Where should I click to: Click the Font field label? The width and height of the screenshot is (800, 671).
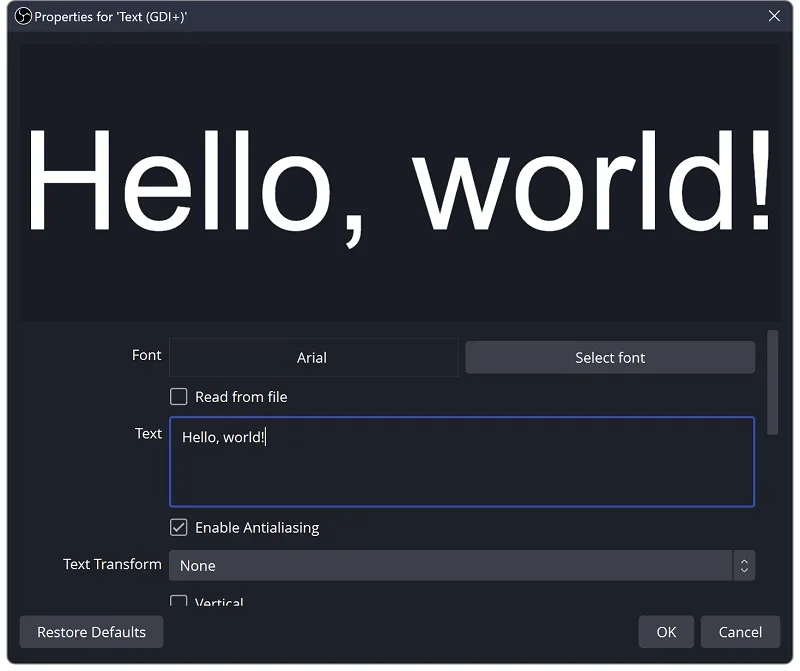click(x=146, y=355)
